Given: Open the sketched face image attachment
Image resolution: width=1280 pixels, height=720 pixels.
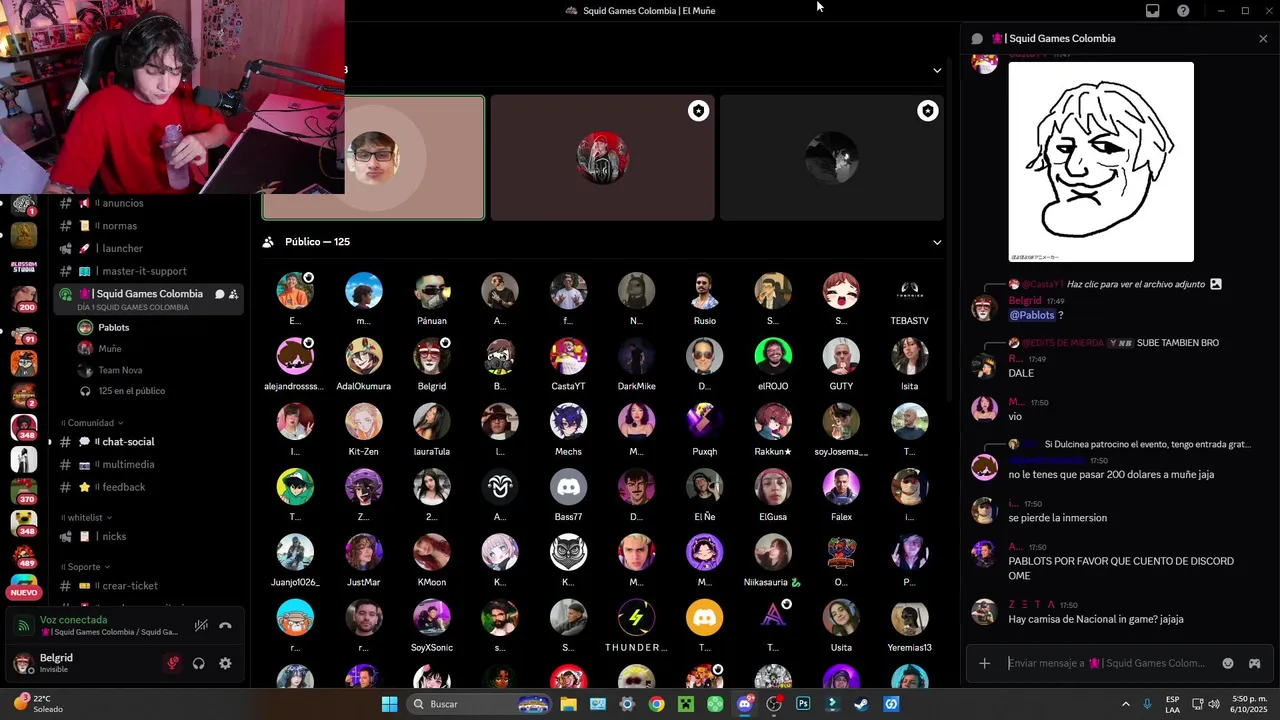Looking at the screenshot, I should point(1101,162).
